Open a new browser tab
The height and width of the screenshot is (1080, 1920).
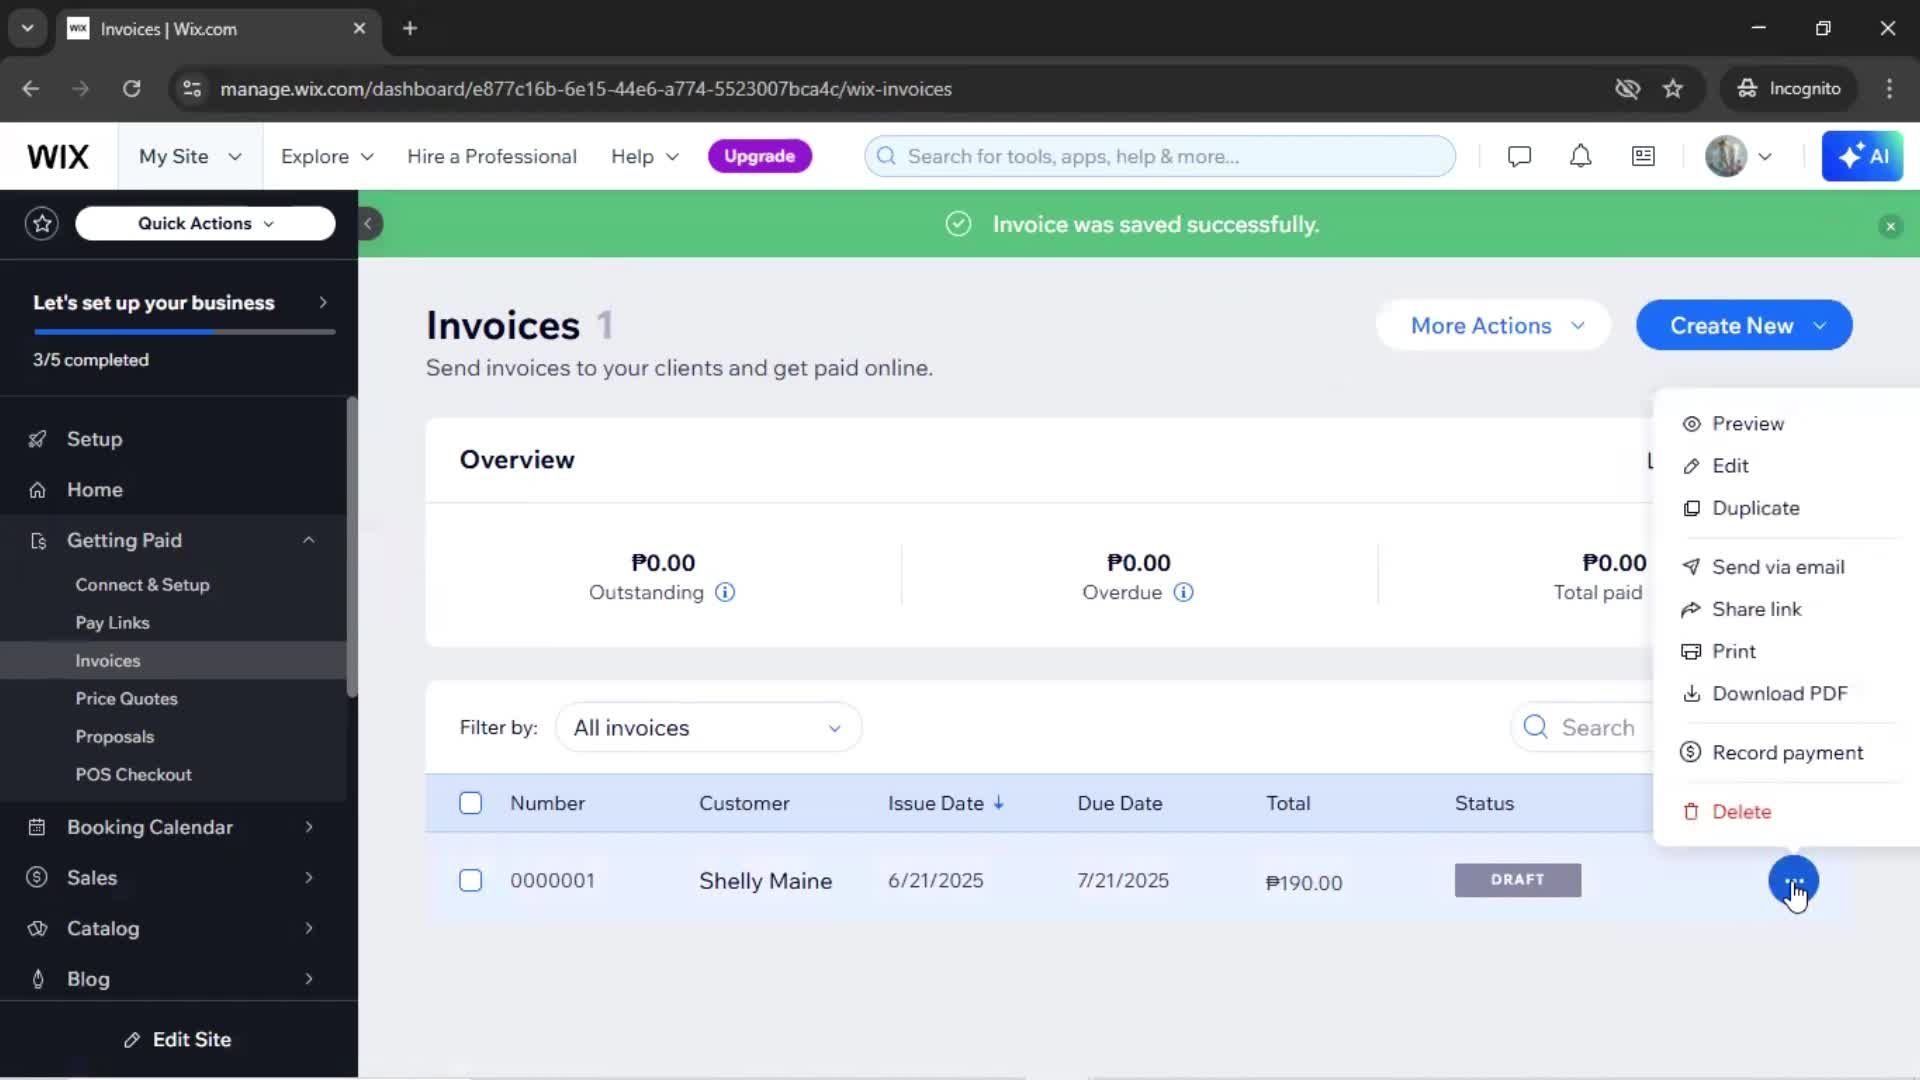click(410, 28)
